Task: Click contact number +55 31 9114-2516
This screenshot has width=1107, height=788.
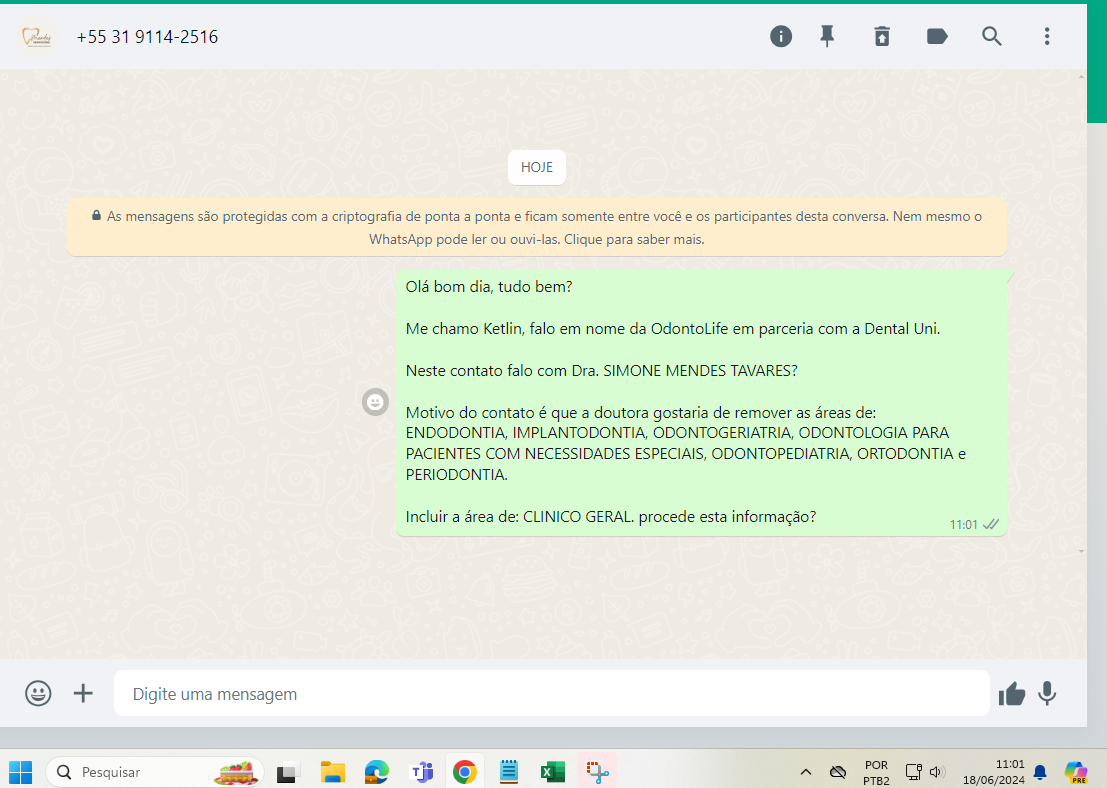Action: click(x=148, y=37)
